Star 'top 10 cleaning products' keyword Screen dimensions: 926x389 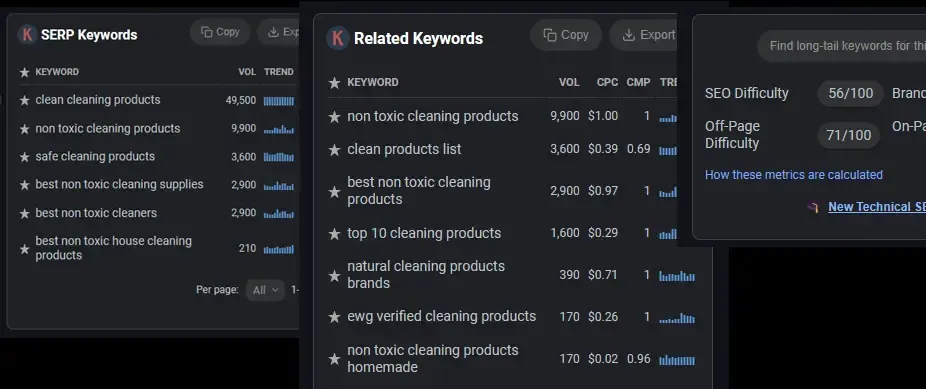coord(334,234)
